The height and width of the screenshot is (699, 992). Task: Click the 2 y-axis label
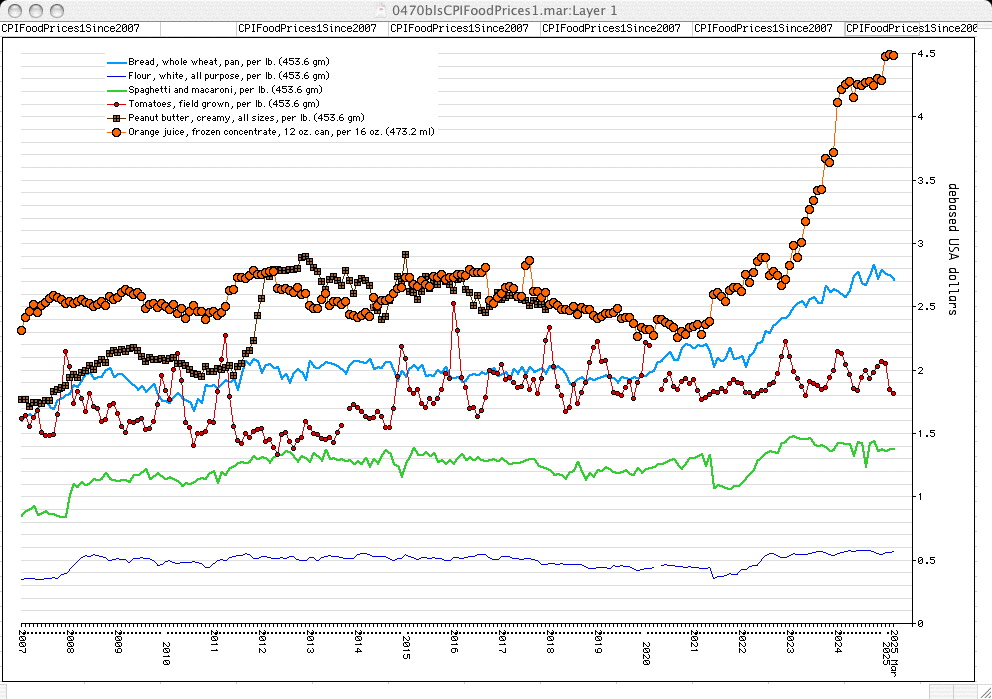click(x=921, y=371)
